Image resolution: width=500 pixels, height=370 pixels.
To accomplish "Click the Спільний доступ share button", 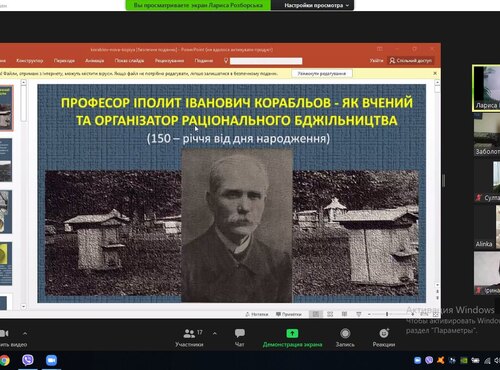I will click(x=411, y=60).
